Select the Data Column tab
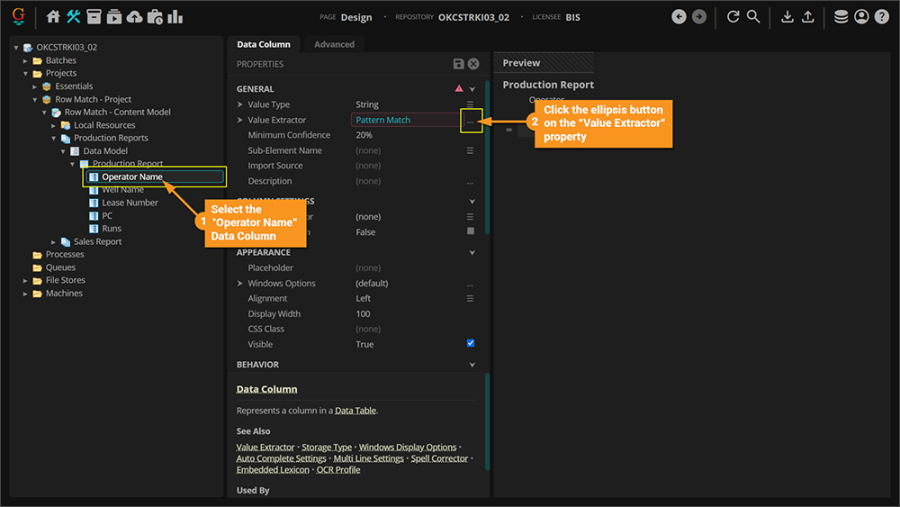 (263, 45)
